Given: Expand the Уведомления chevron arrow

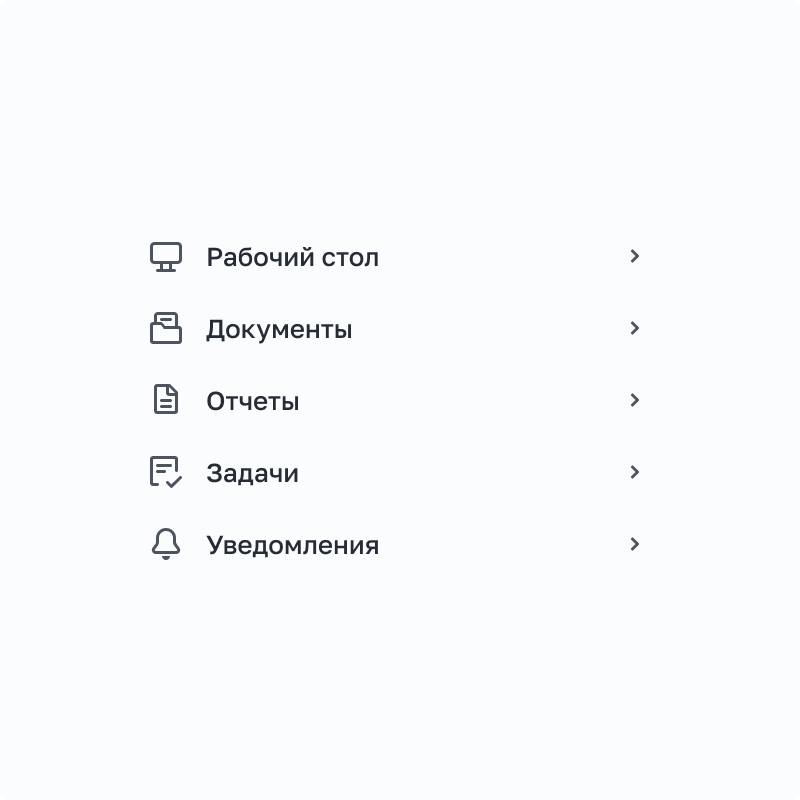Looking at the screenshot, I should (634, 544).
